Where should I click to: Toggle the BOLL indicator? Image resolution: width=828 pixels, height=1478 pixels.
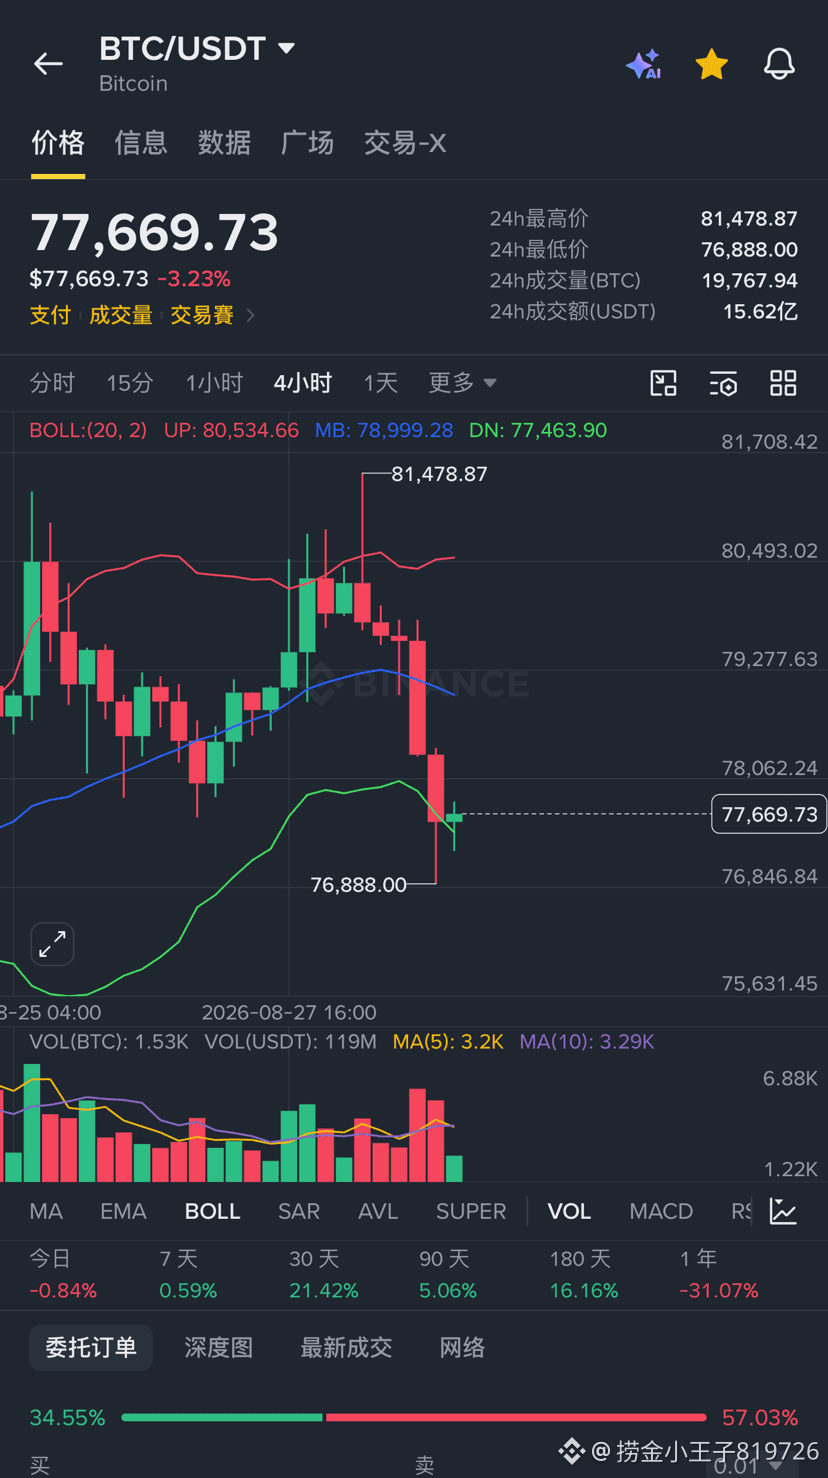(213, 1211)
